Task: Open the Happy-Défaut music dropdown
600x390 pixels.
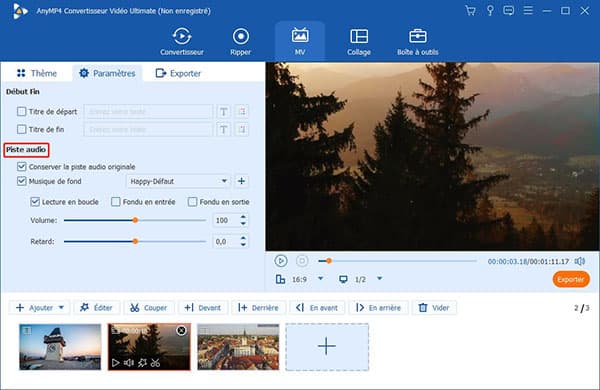Action: [x=178, y=181]
